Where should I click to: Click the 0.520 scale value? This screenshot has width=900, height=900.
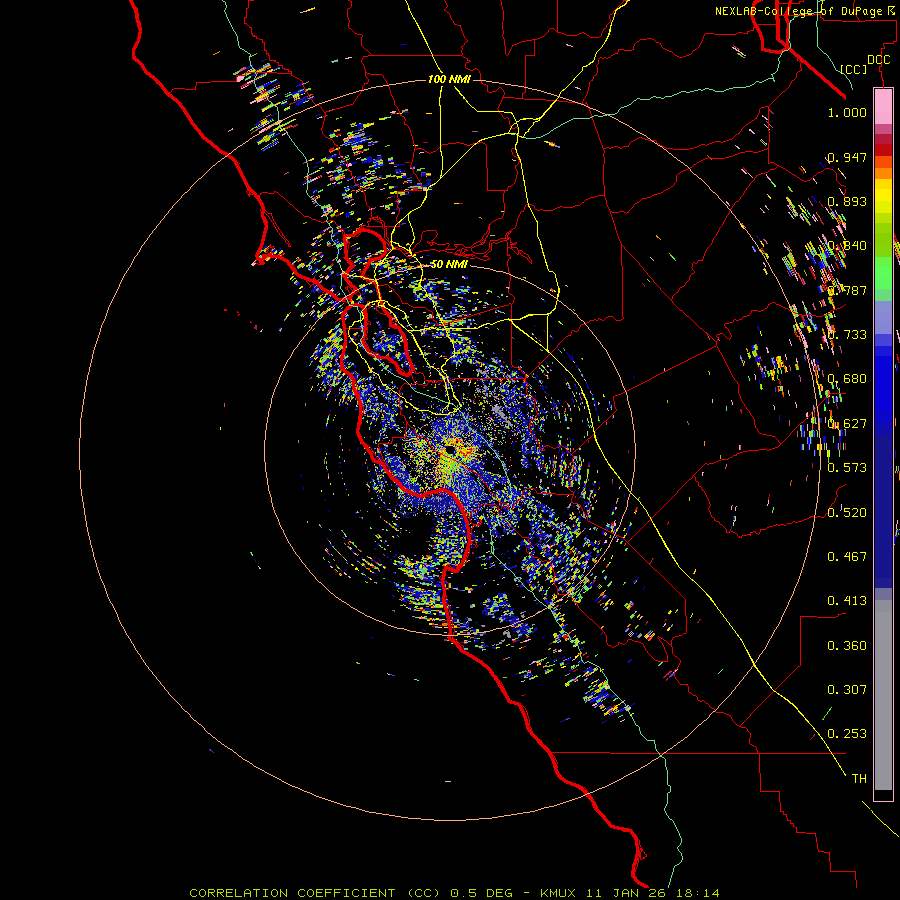point(847,513)
